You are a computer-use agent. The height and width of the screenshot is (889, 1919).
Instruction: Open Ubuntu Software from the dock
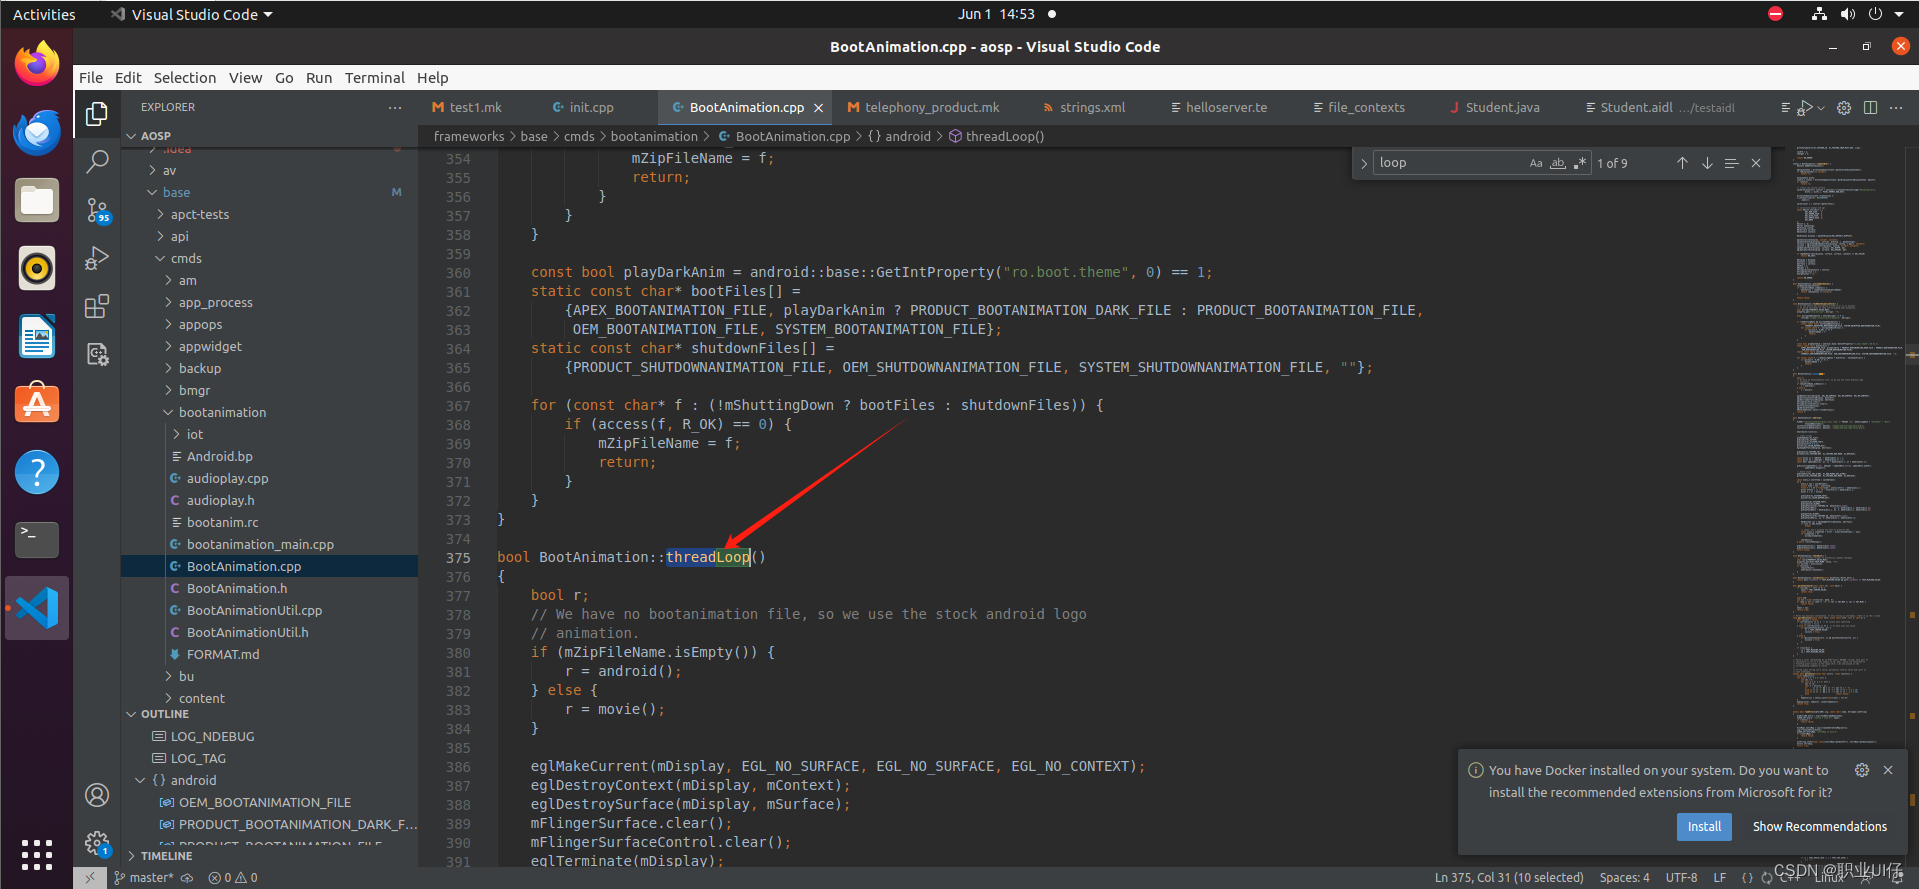[37, 404]
